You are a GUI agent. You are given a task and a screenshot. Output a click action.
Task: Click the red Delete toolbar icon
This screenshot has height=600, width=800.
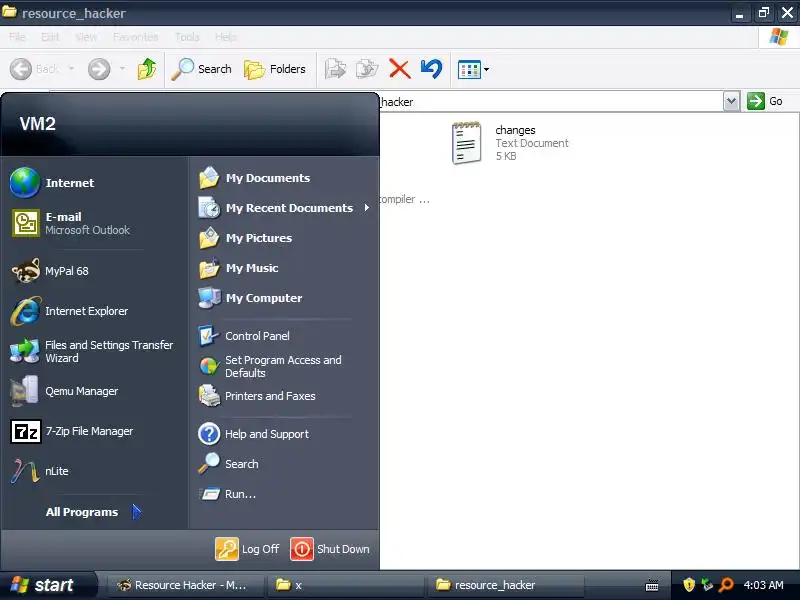(x=399, y=69)
